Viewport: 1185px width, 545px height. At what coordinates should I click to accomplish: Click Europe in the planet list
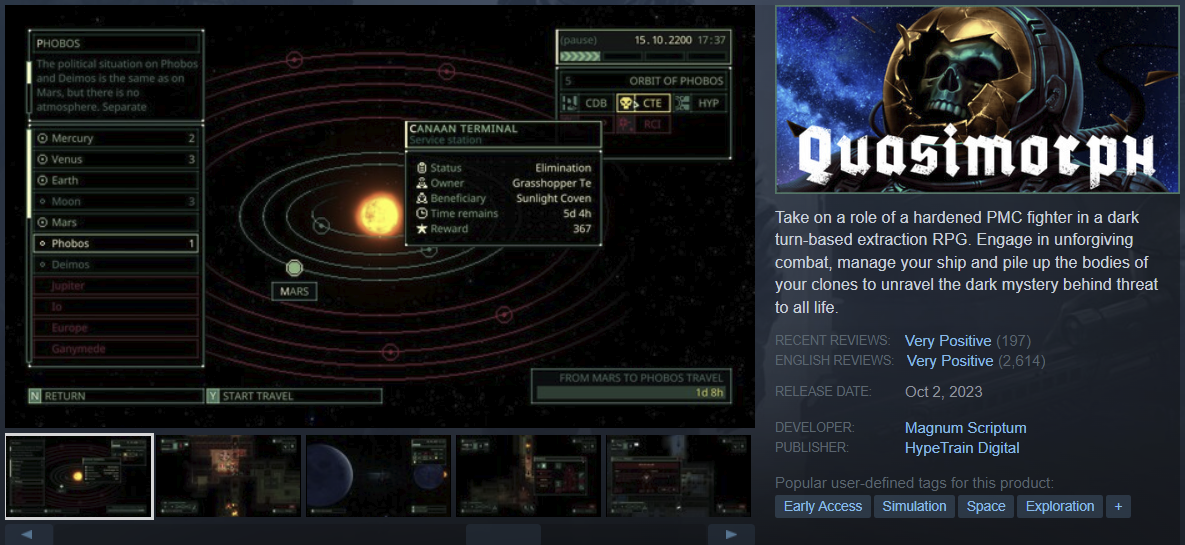[116, 328]
